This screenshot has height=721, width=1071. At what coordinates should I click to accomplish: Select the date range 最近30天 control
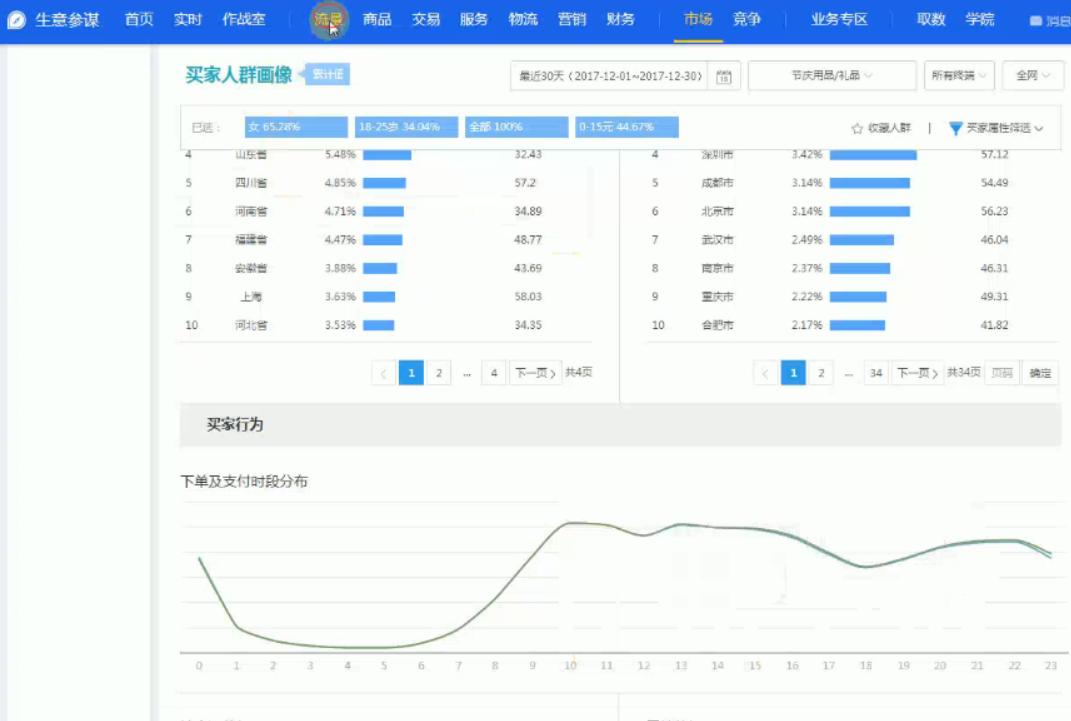click(610, 75)
